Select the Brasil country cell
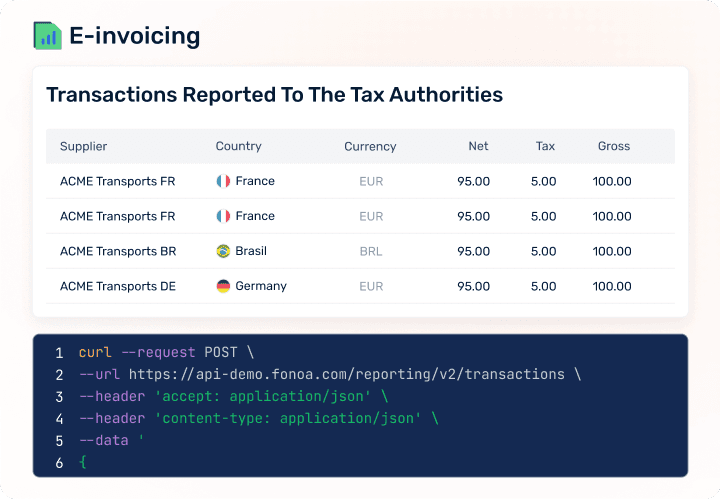The image size is (720, 500). (x=242, y=251)
